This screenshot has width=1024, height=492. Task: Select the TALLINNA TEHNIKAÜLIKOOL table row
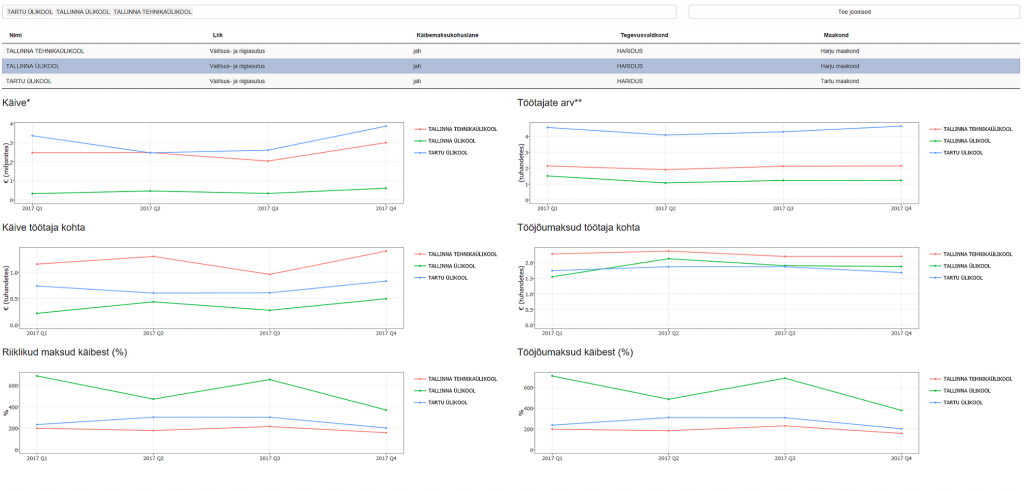(x=511, y=50)
